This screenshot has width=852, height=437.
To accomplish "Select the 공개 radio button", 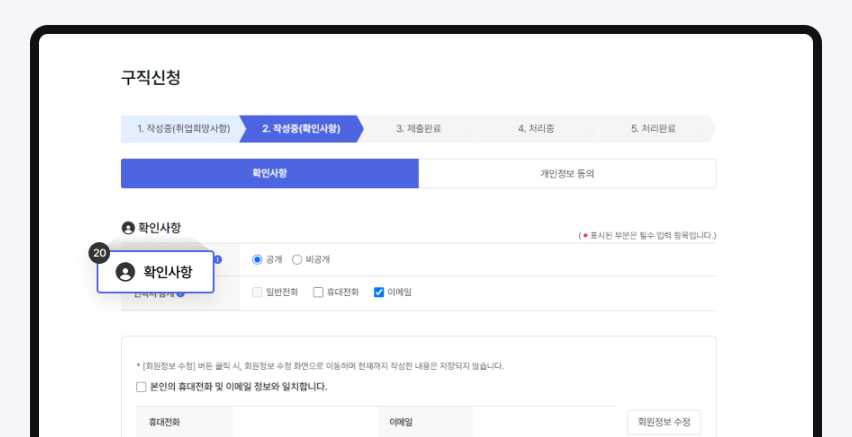I will (x=257, y=260).
